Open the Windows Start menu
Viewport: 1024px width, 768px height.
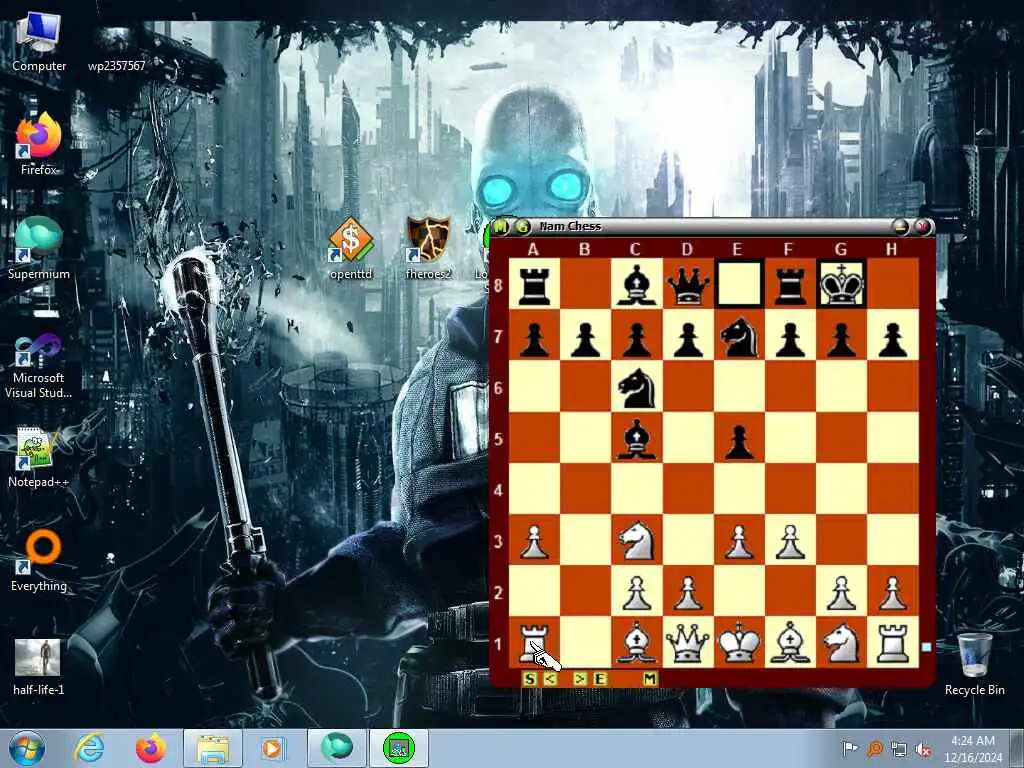click(27, 748)
